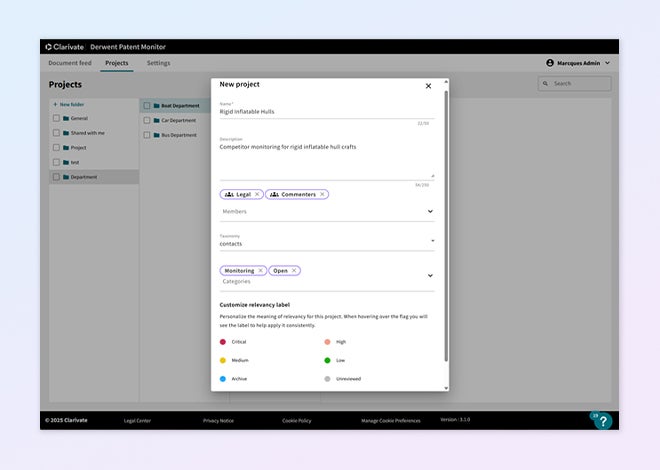Tick the Boat Department checkbox
660x470 pixels.
point(146,105)
